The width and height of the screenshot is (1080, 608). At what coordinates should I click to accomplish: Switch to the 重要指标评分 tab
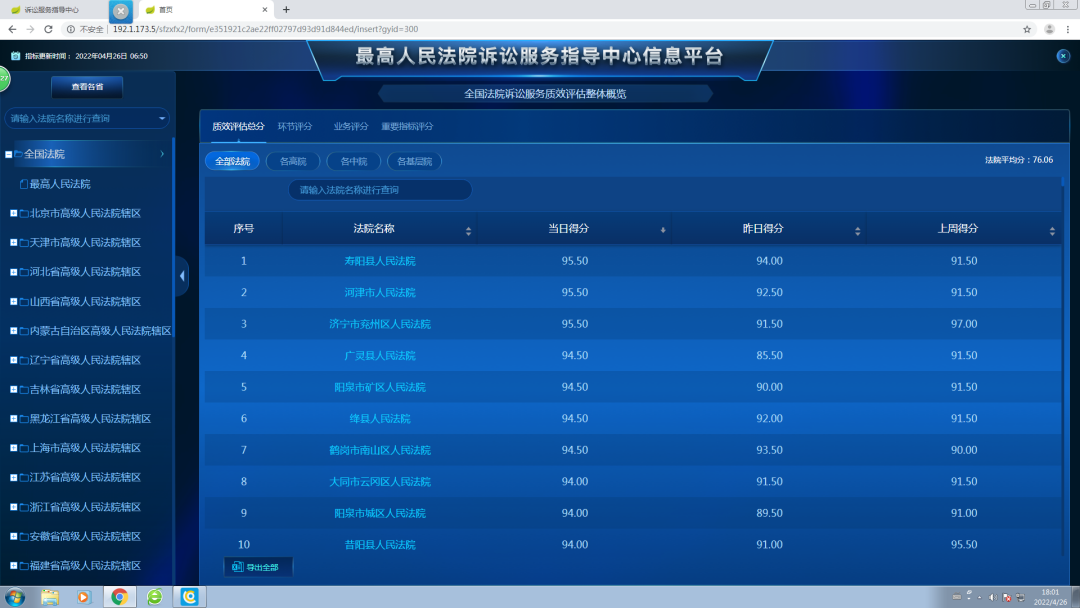[x=407, y=127]
